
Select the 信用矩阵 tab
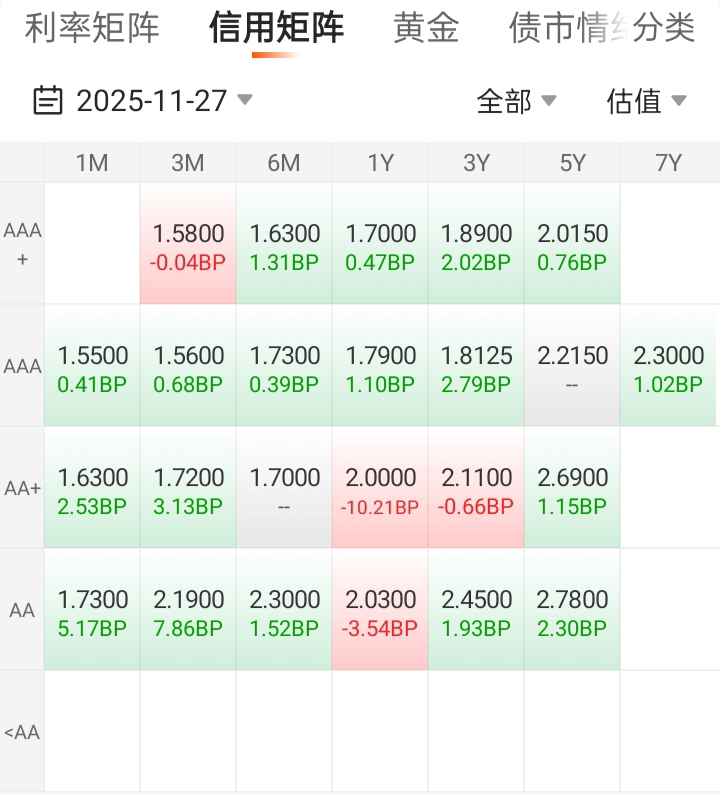[276, 28]
